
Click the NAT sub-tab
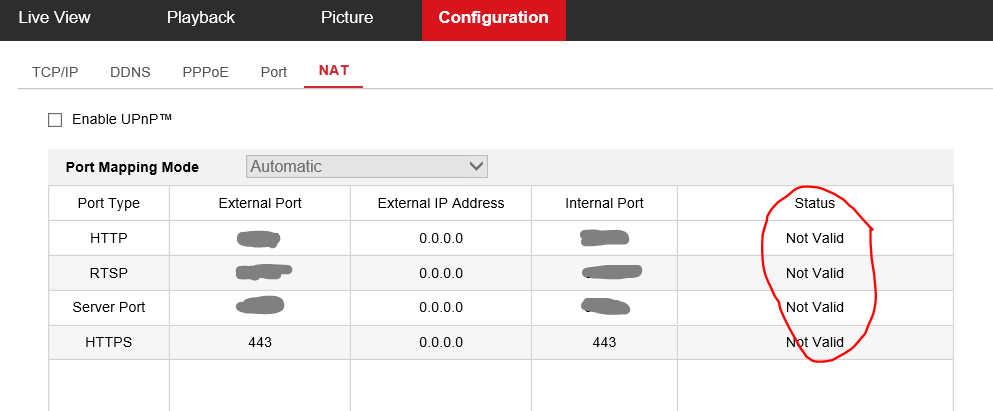[x=334, y=71]
